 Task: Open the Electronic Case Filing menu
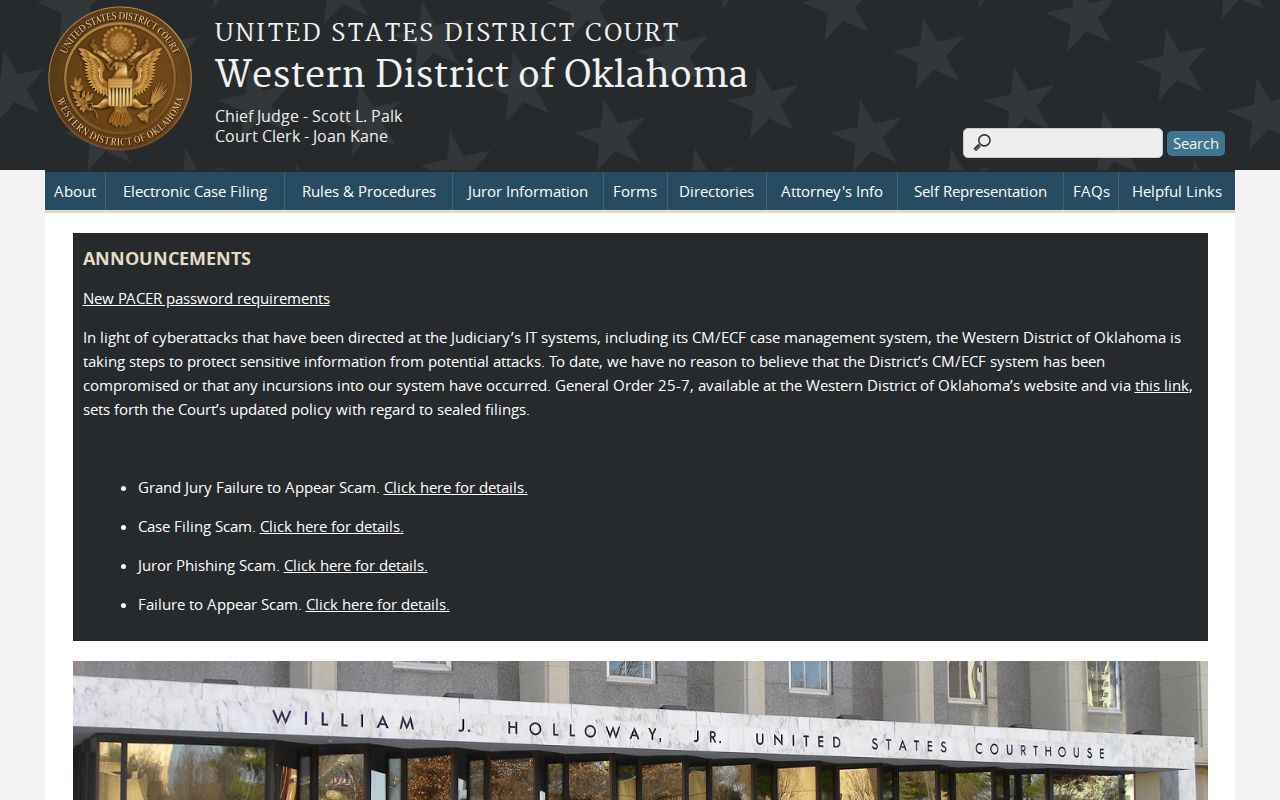pos(195,191)
